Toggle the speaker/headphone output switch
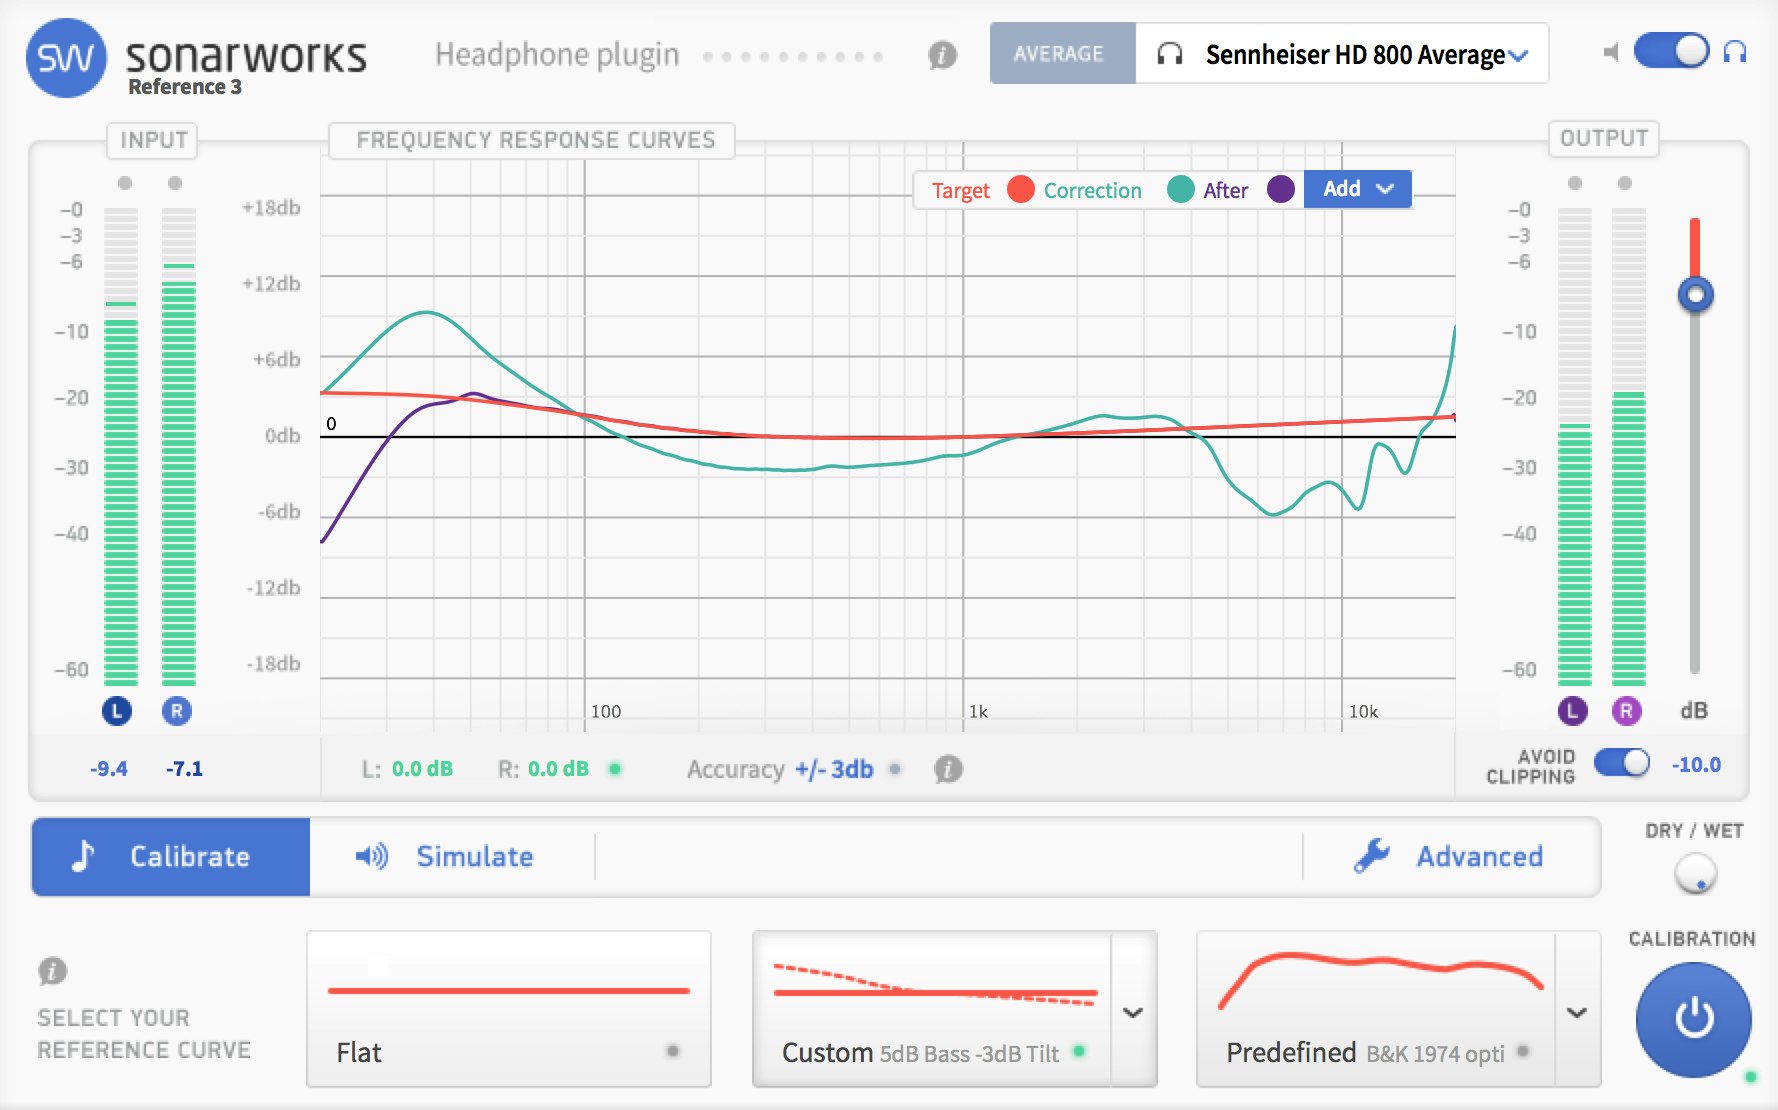The width and height of the screenshot is (1778, 1110). (x=1671, y=52)
